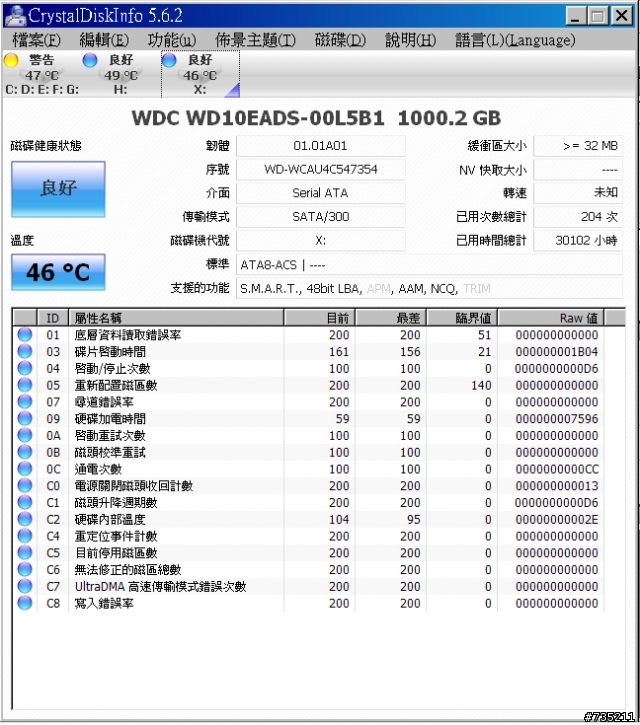Click the status orb for attribute C6

point(25,569)
